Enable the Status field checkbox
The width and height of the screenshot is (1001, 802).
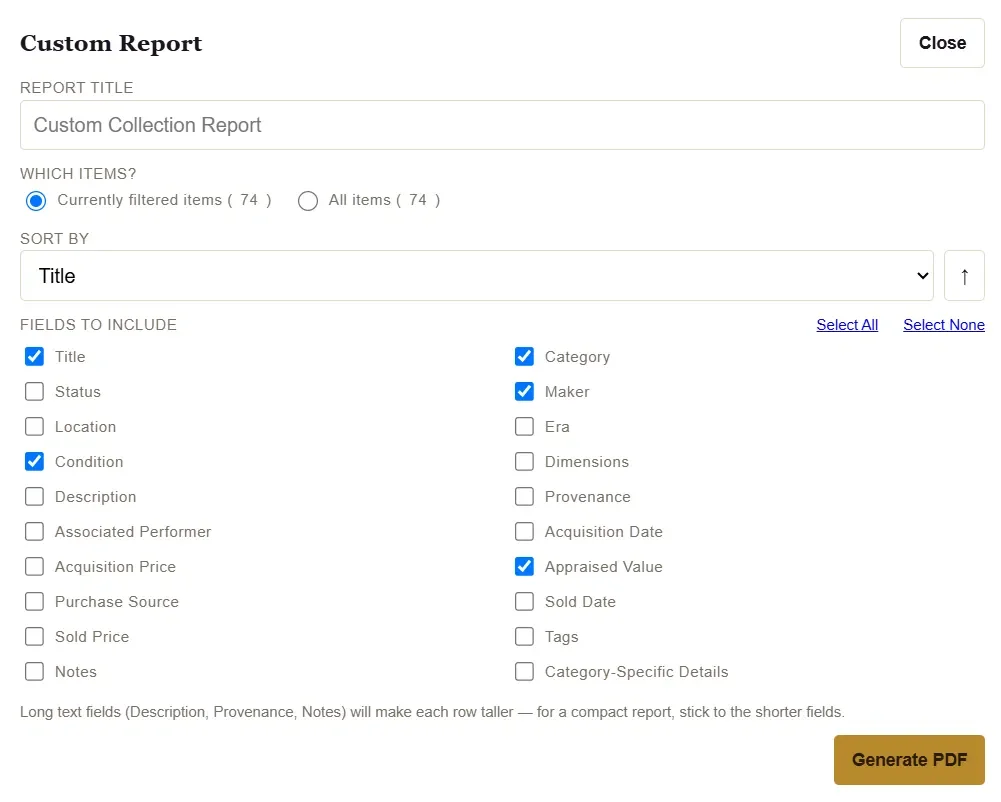(x=34, y=391)
